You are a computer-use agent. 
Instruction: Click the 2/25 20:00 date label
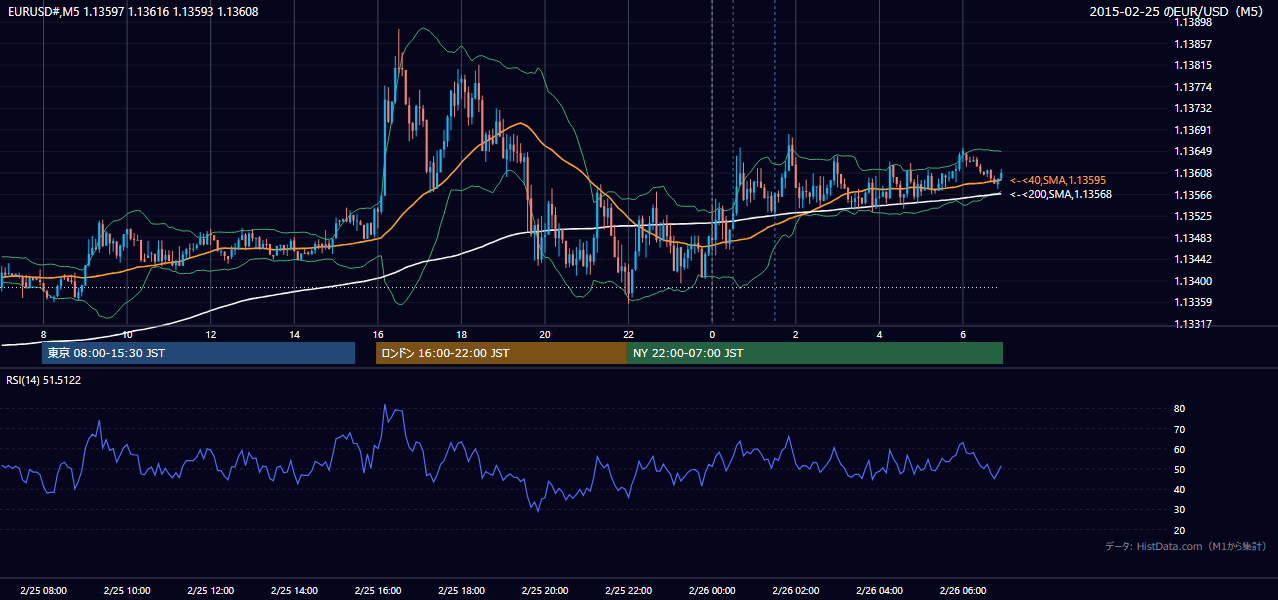[545, 591]
